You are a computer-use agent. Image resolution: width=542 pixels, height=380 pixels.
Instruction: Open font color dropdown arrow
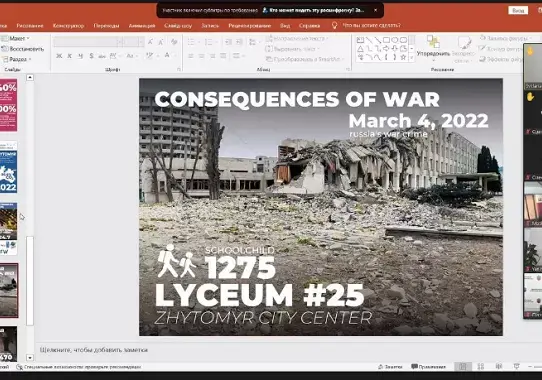pyautogui.click(x=174, y=56)
